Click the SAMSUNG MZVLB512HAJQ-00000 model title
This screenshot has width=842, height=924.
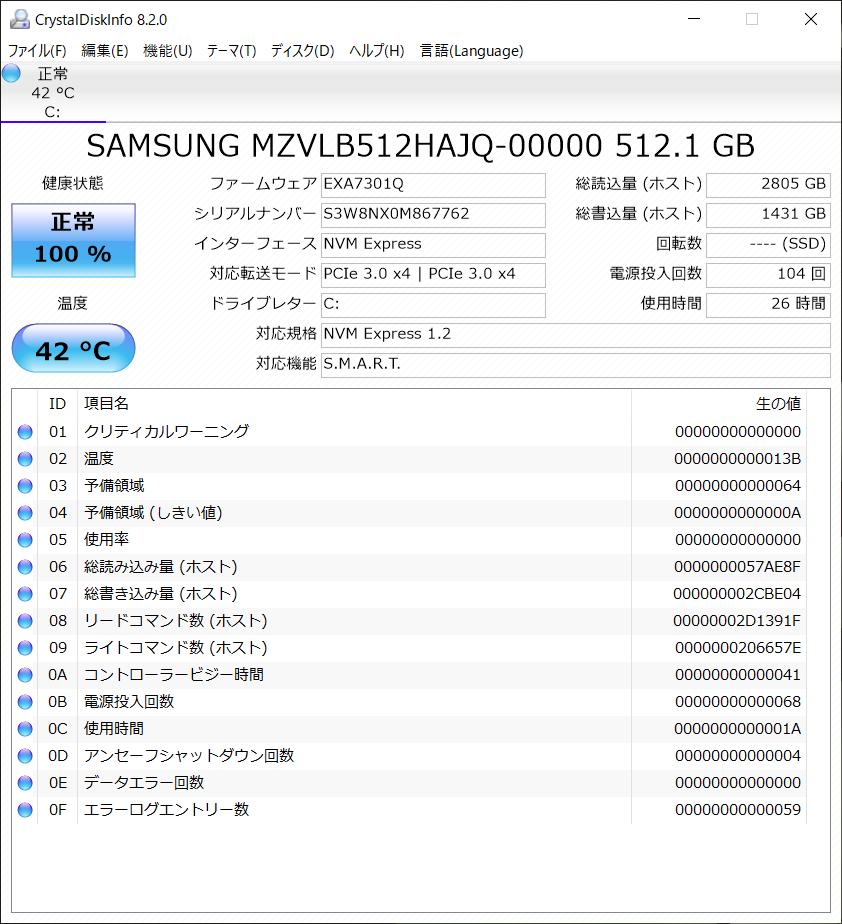pyautogui.click(x=420, y=146)
